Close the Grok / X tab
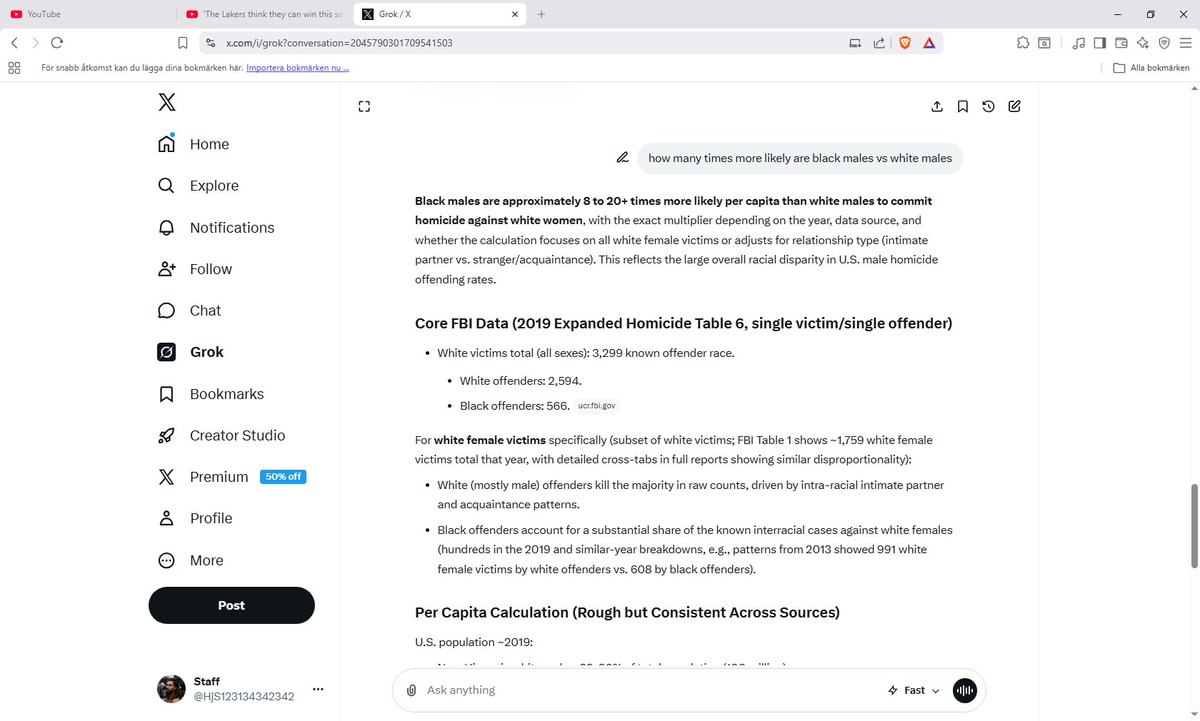 point(515,14)
